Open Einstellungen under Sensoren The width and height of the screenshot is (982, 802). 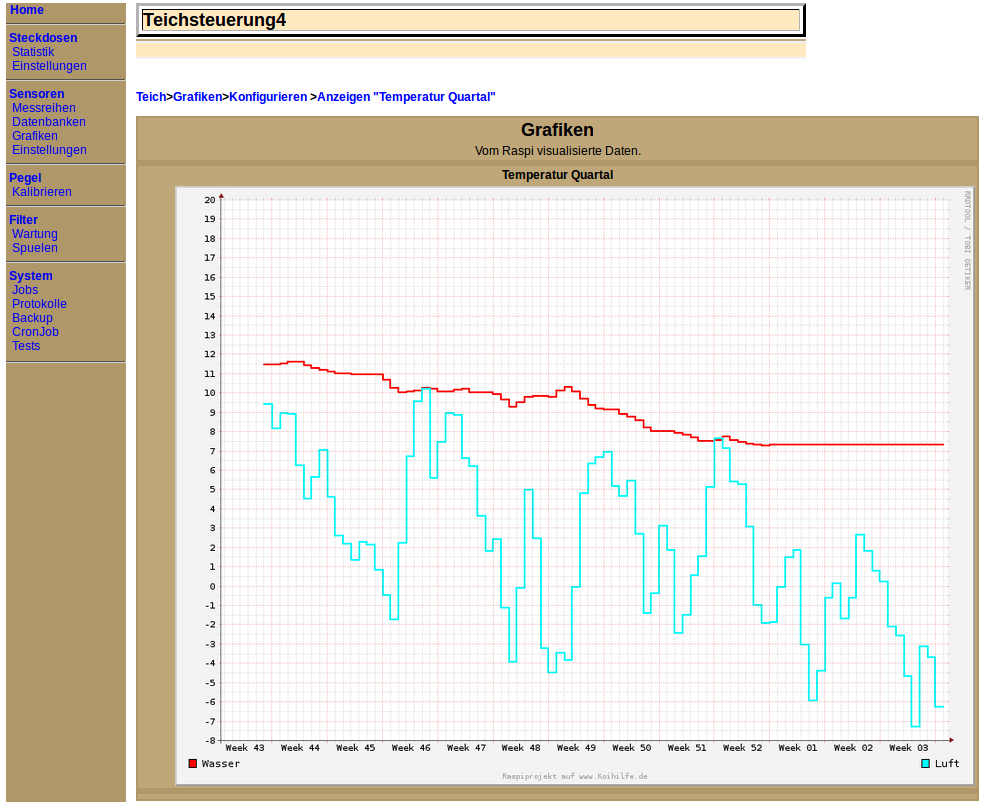[x=49, y=150]
